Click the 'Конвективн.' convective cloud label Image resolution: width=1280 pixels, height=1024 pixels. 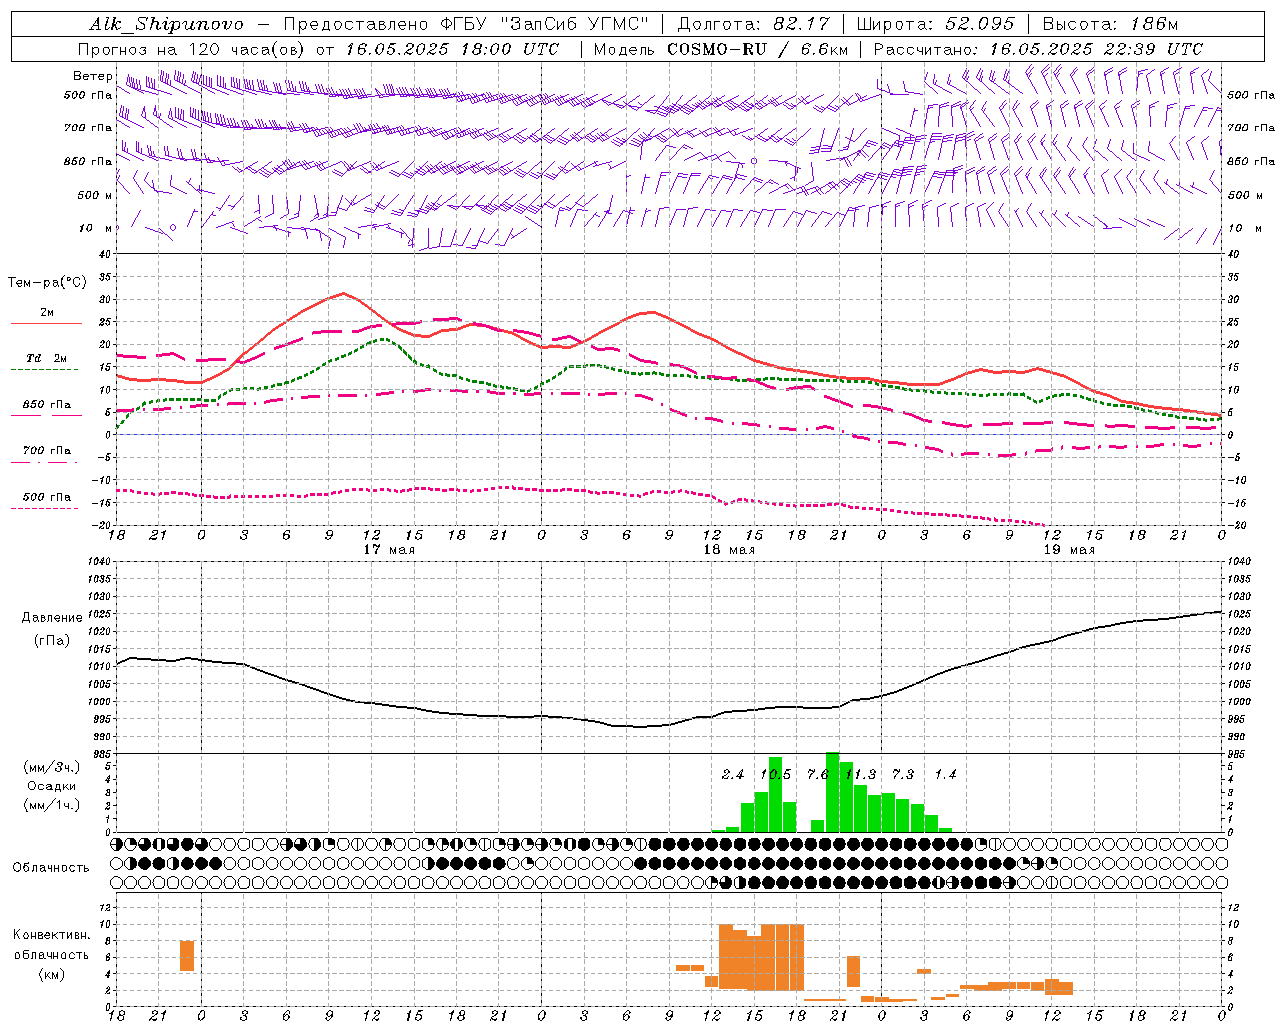[x=51, y=935]
